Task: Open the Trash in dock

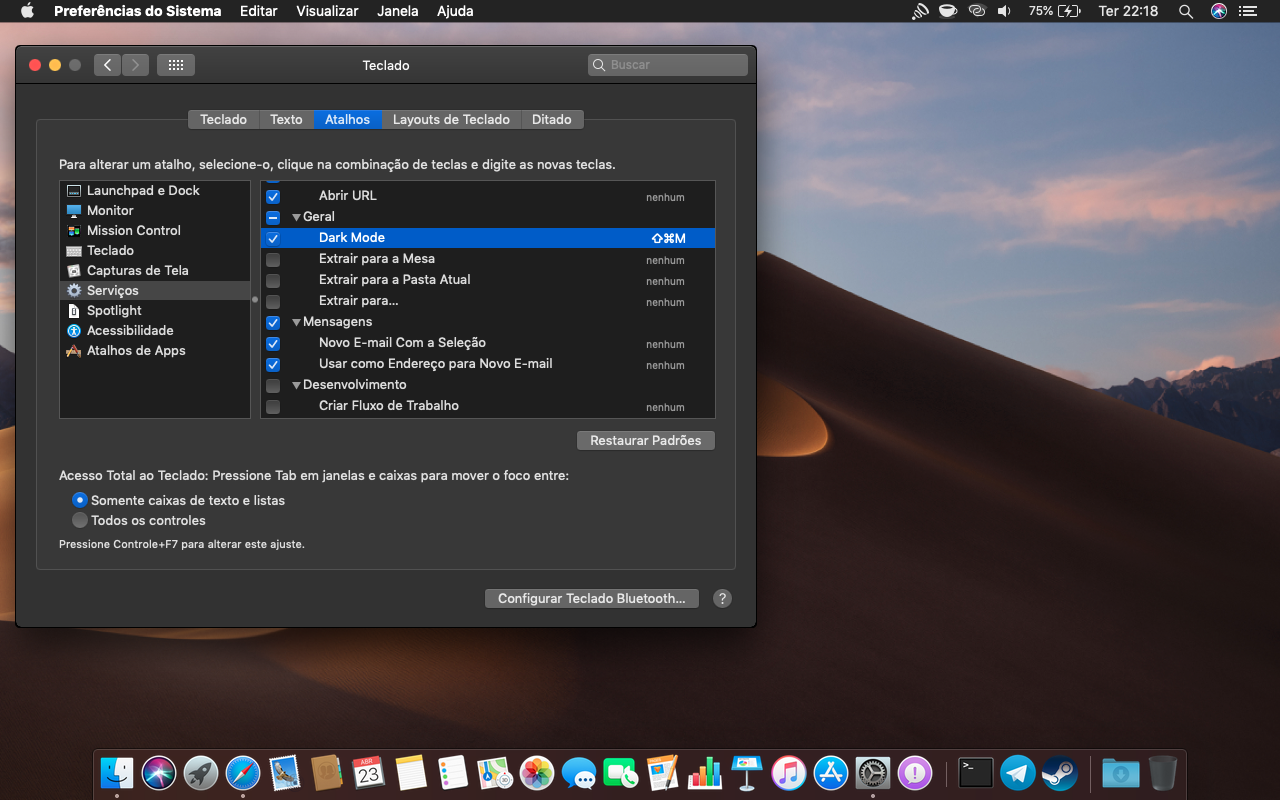Action: [x=1162, y=772]
